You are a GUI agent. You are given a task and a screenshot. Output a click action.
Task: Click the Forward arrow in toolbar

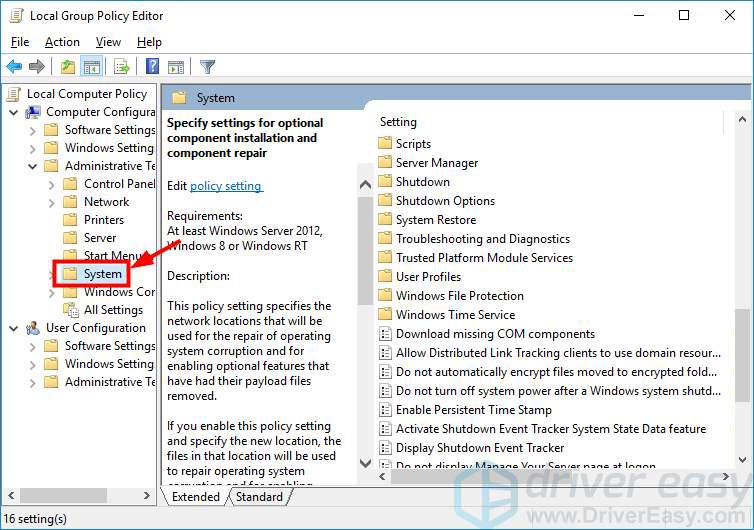(x=37, y=67)
